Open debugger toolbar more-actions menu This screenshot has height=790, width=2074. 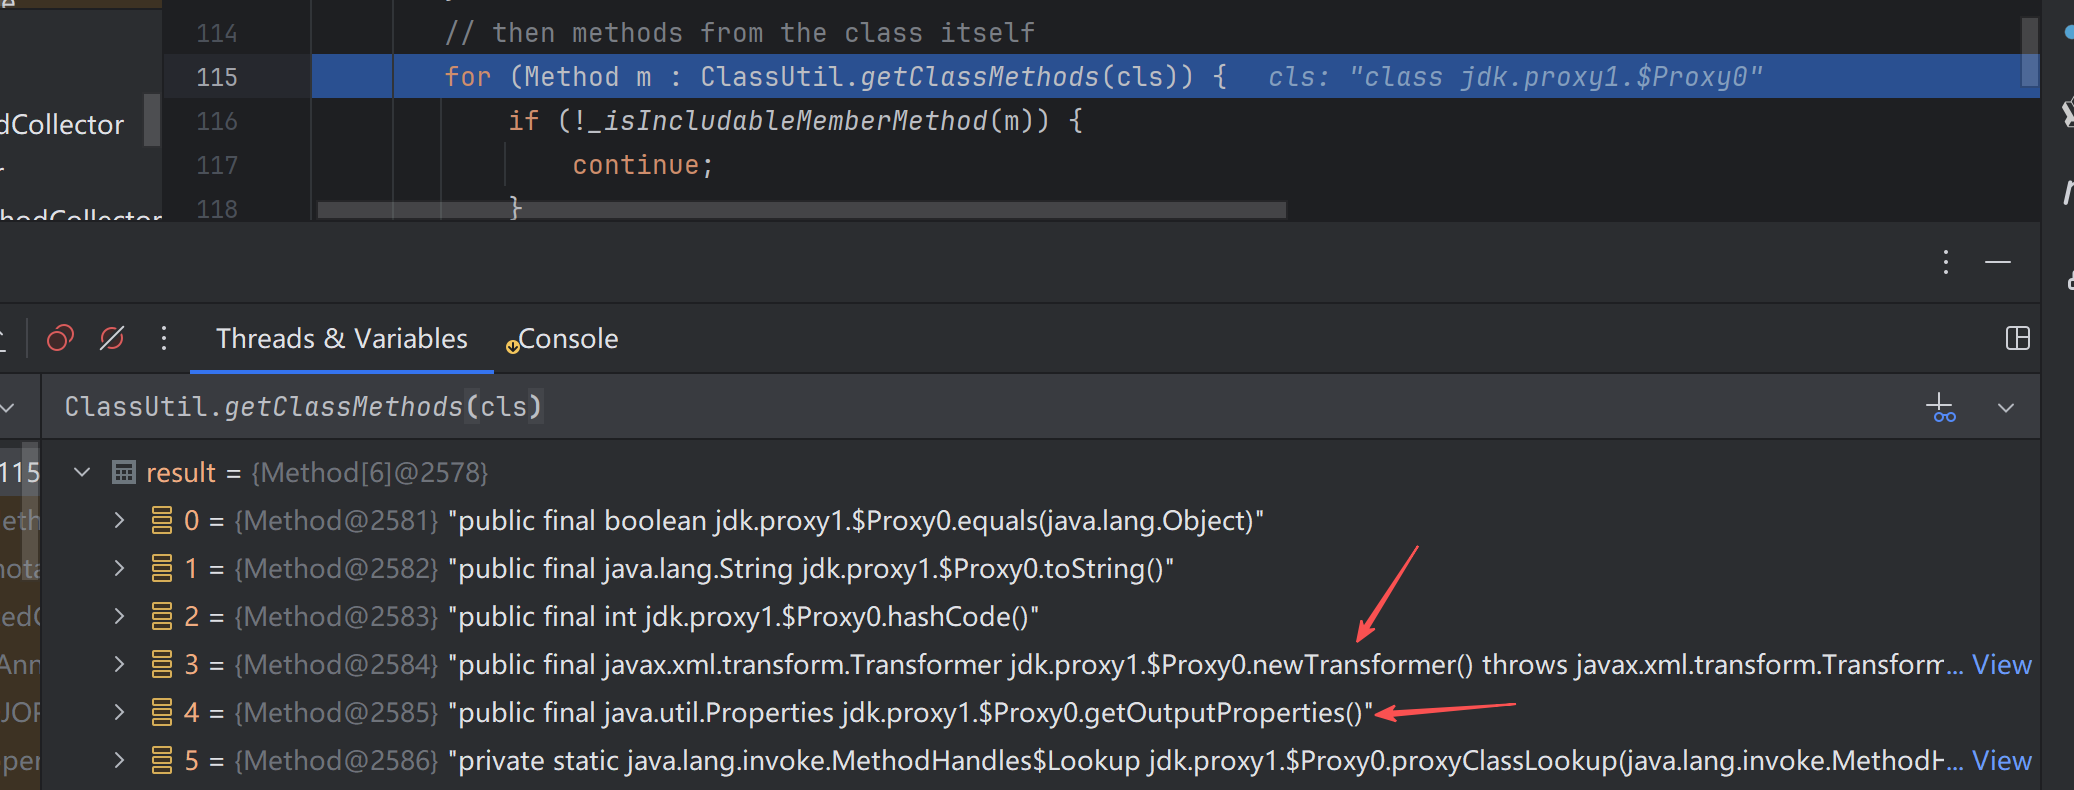pyautogui.click(x=164, y=339)
